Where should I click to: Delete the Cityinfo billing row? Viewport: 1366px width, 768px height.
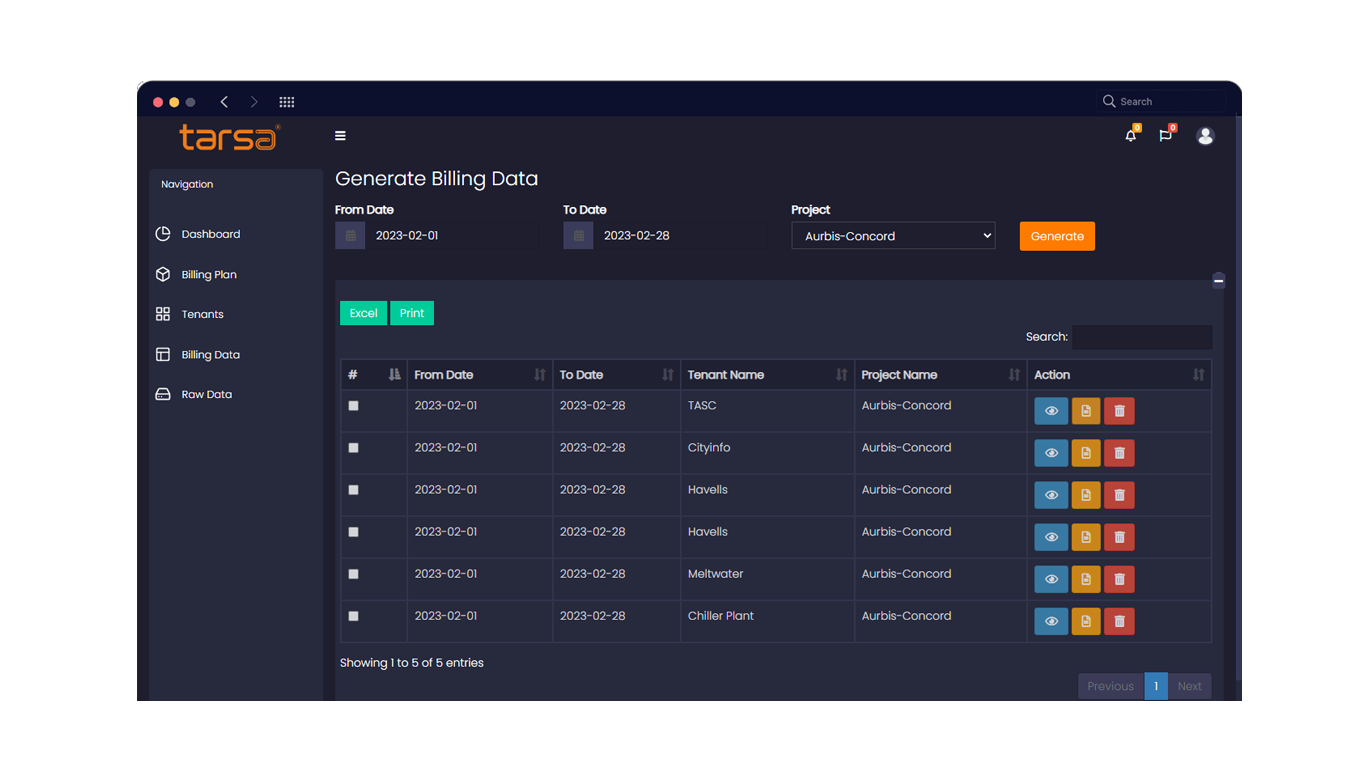tap(1119, 453)
